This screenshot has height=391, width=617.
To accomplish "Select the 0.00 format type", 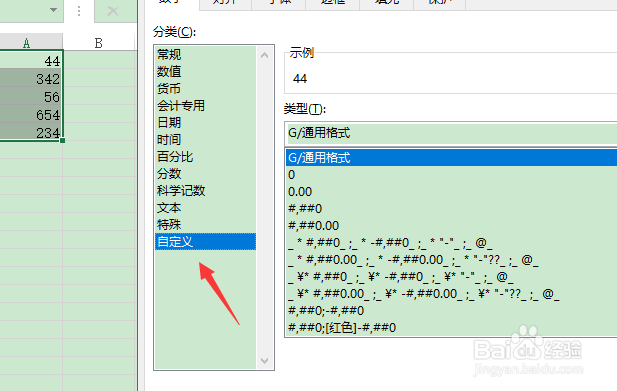I will pyautogui.click(x=451, y=192).
